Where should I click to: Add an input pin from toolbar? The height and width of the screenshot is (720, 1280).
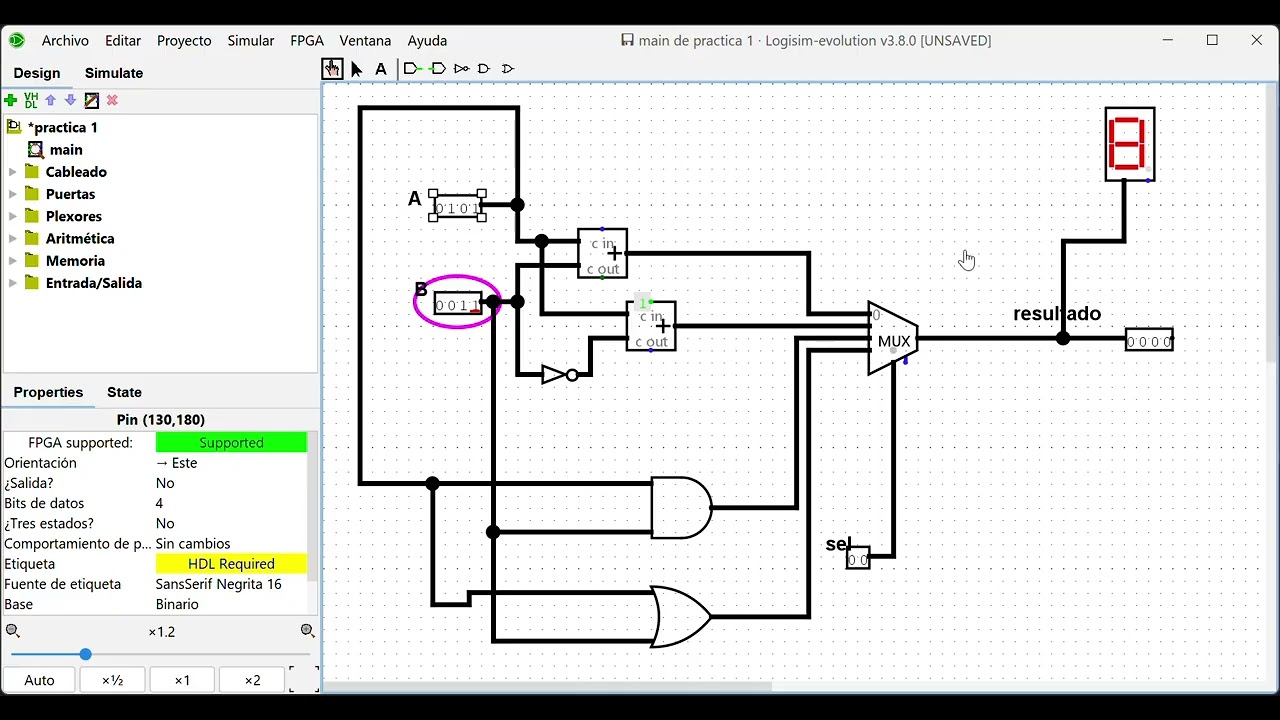pos(412,69)
